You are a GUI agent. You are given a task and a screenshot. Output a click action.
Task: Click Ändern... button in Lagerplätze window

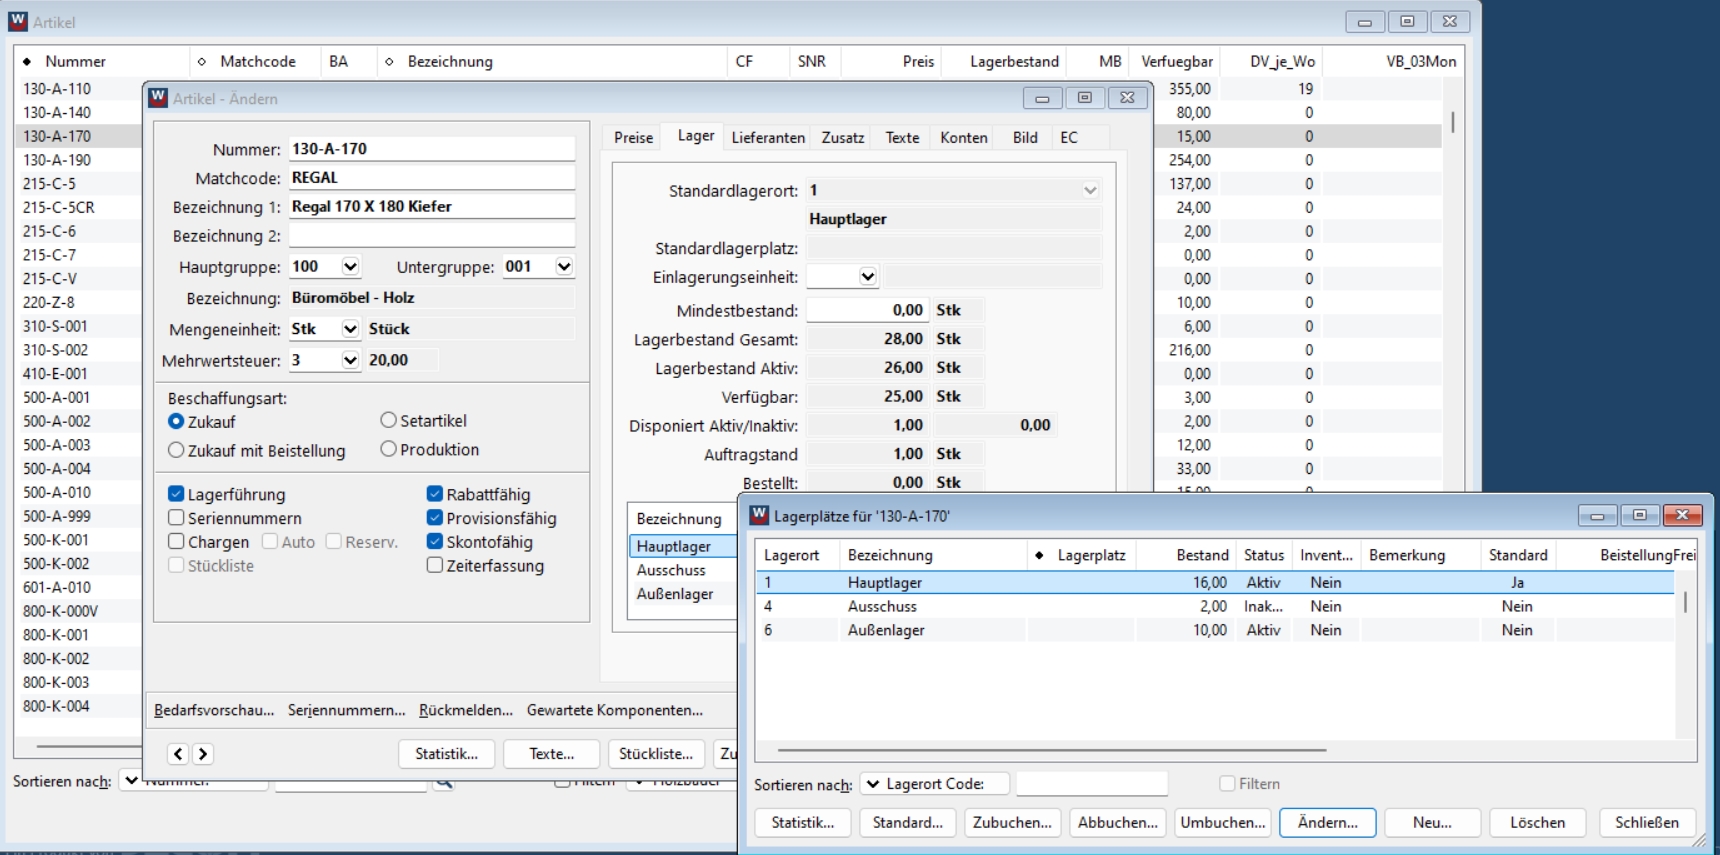click(x=1328, y=823)
